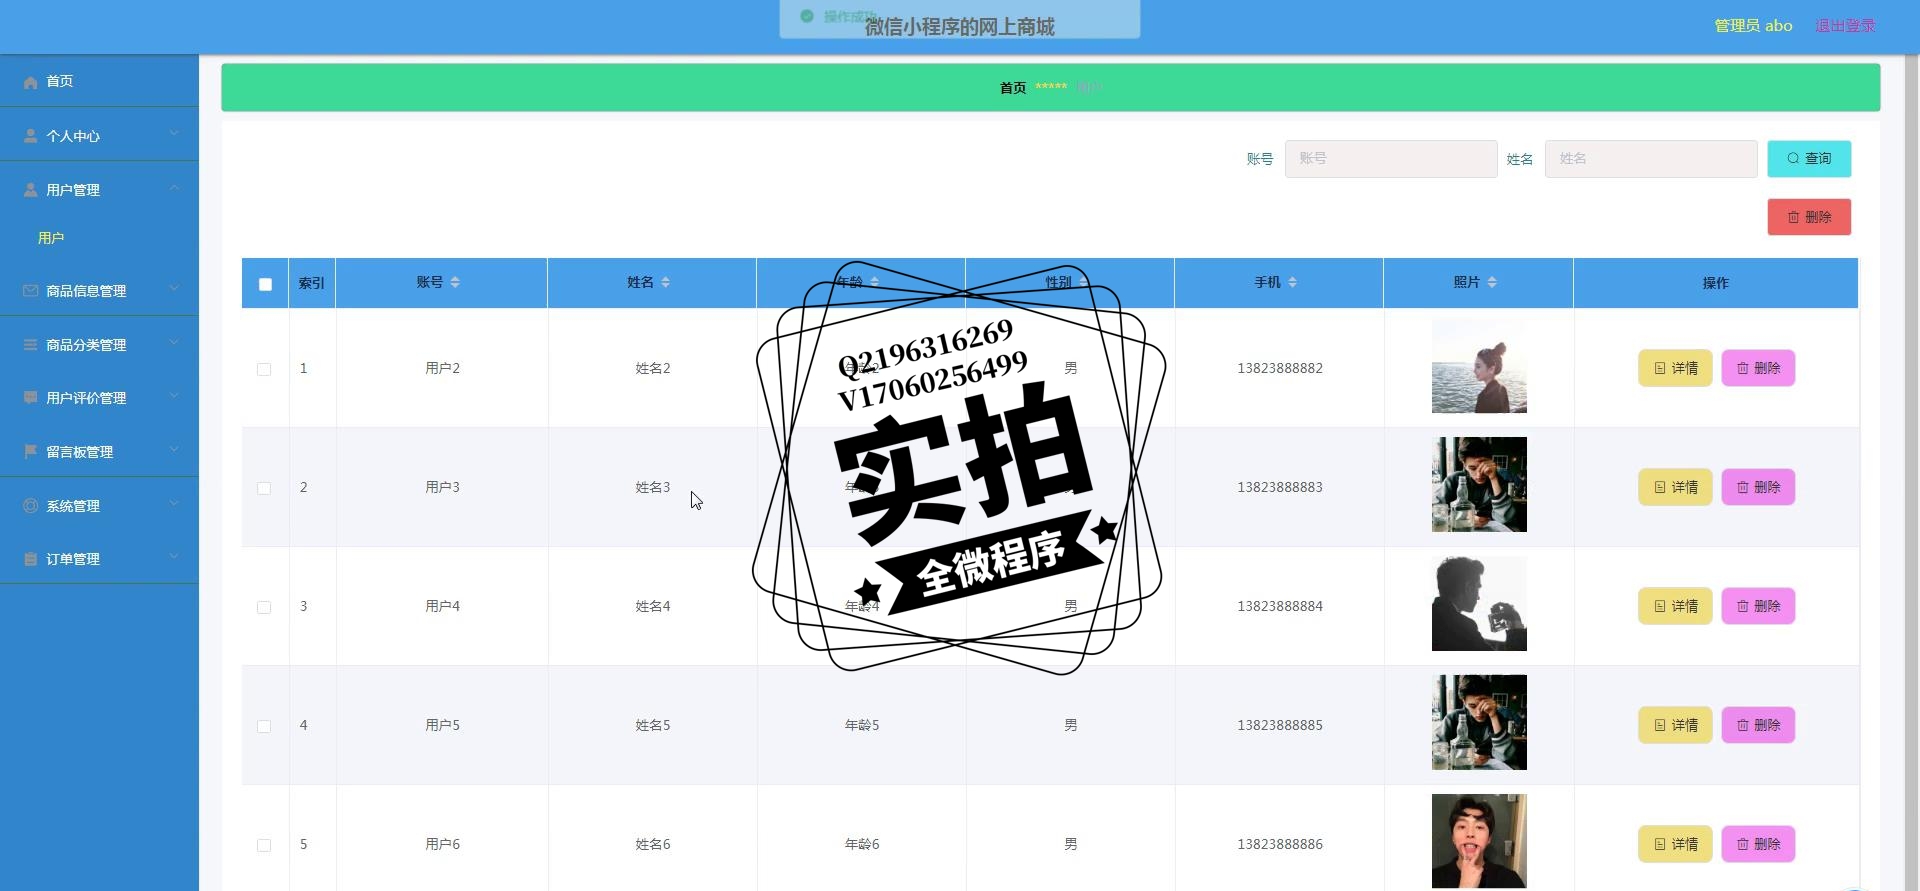
Task: Check the row checkbox for 用户6
Action: tap(264, 845)
